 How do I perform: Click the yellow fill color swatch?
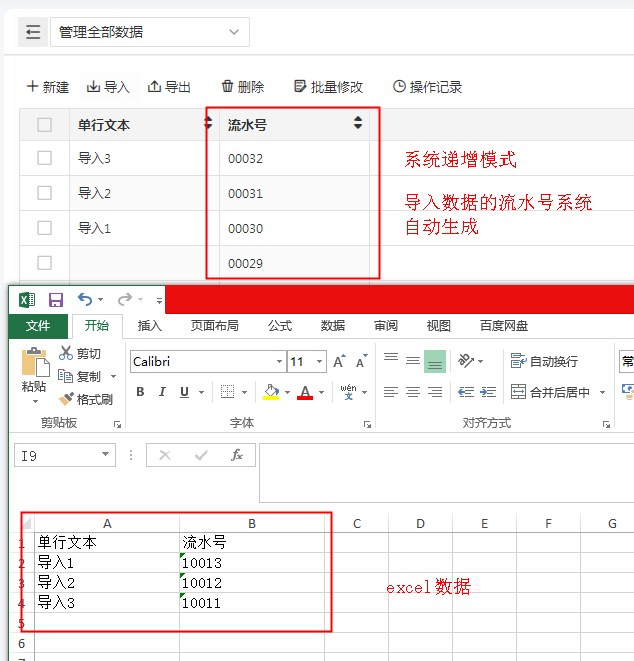click(x=271, y=392)
